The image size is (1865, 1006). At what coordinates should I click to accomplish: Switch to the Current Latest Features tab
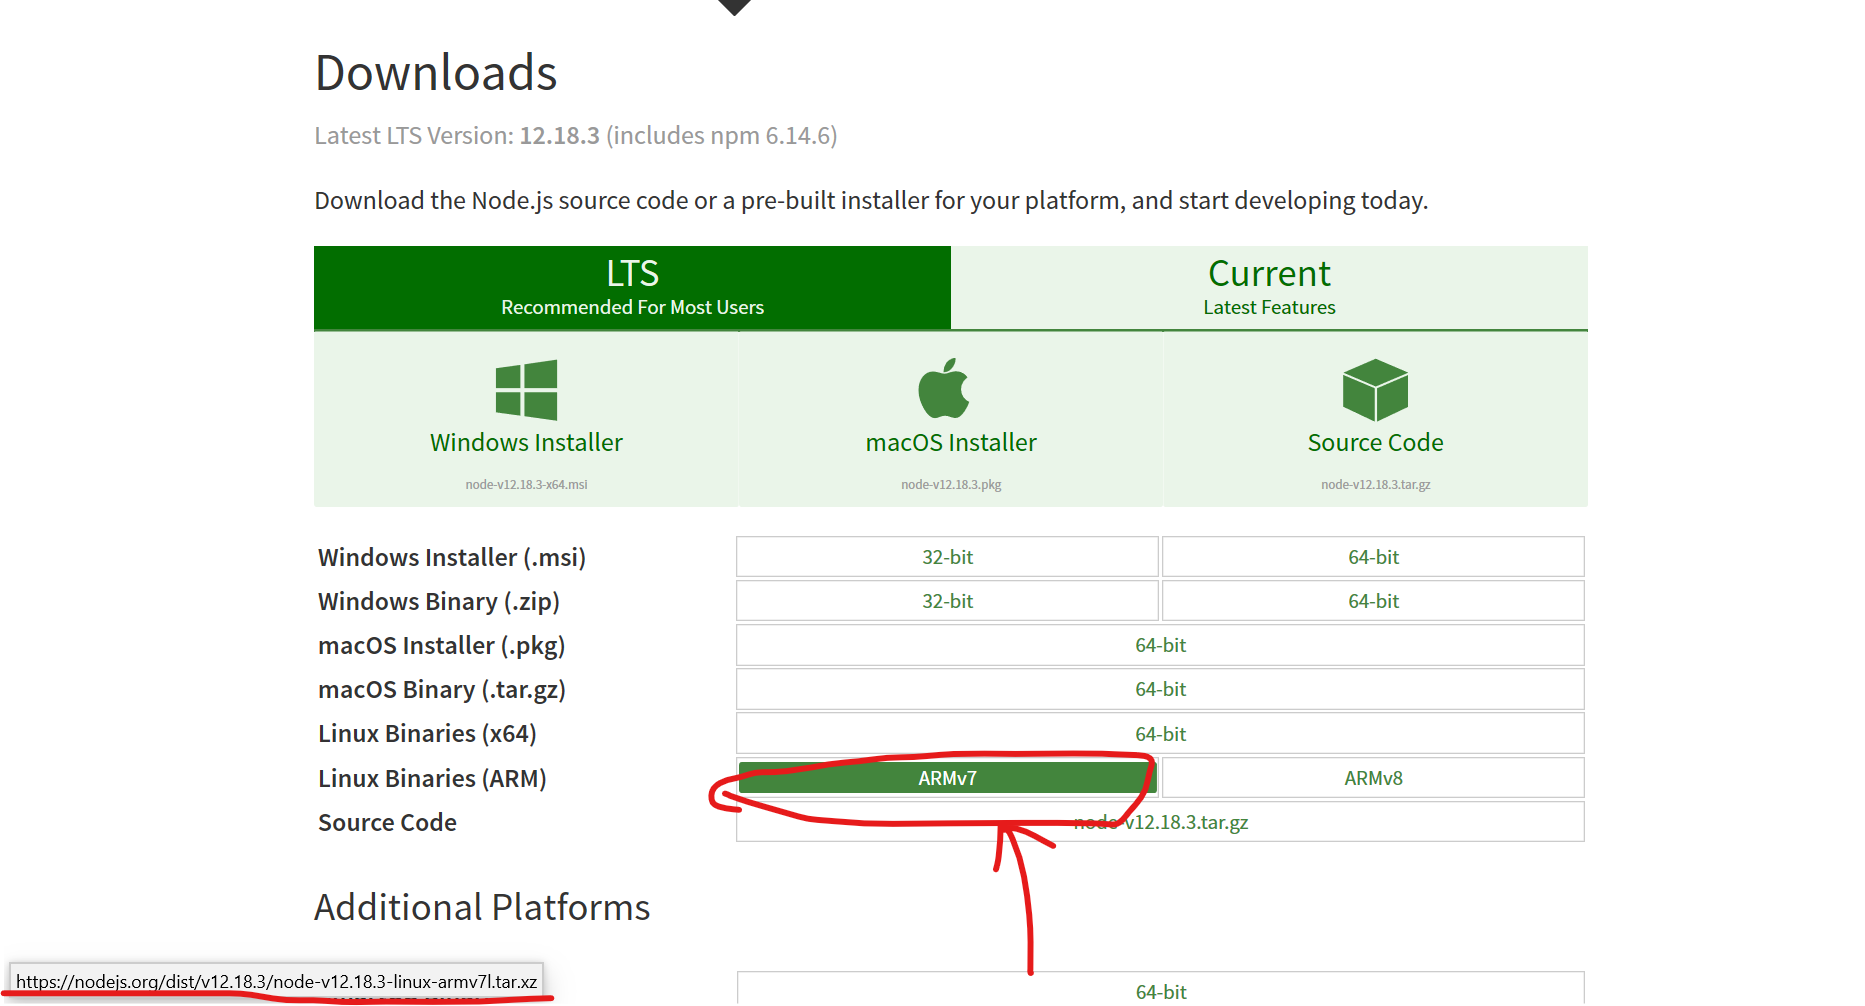1269,287
